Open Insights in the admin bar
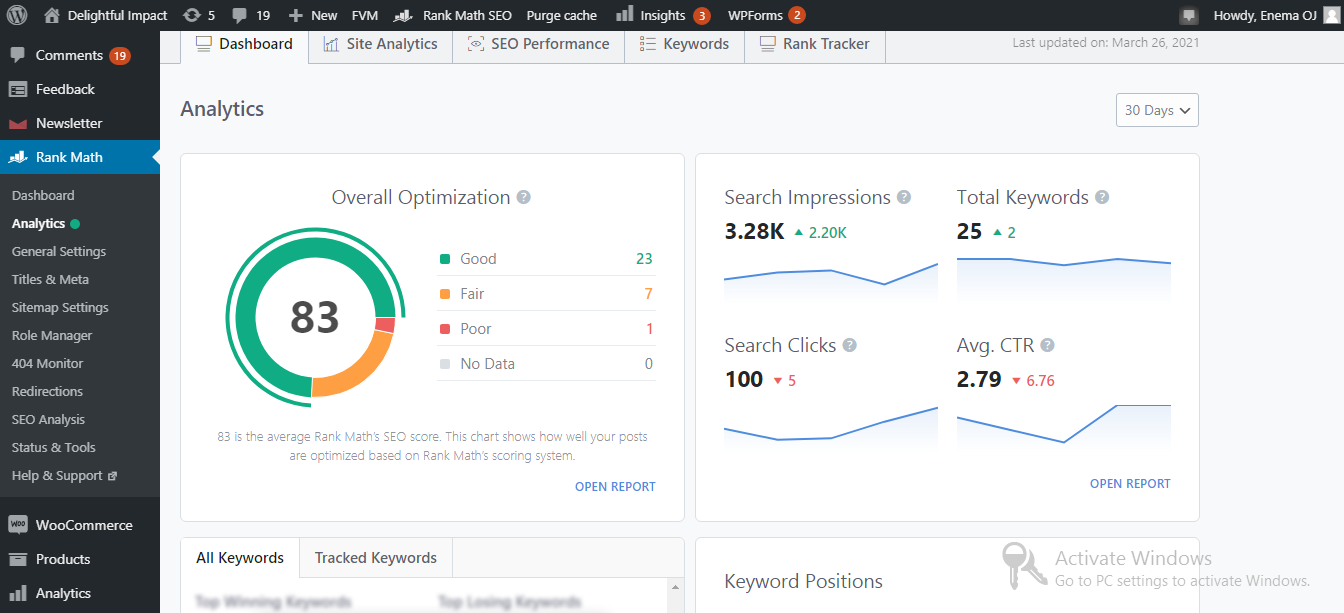 point(663,15)
